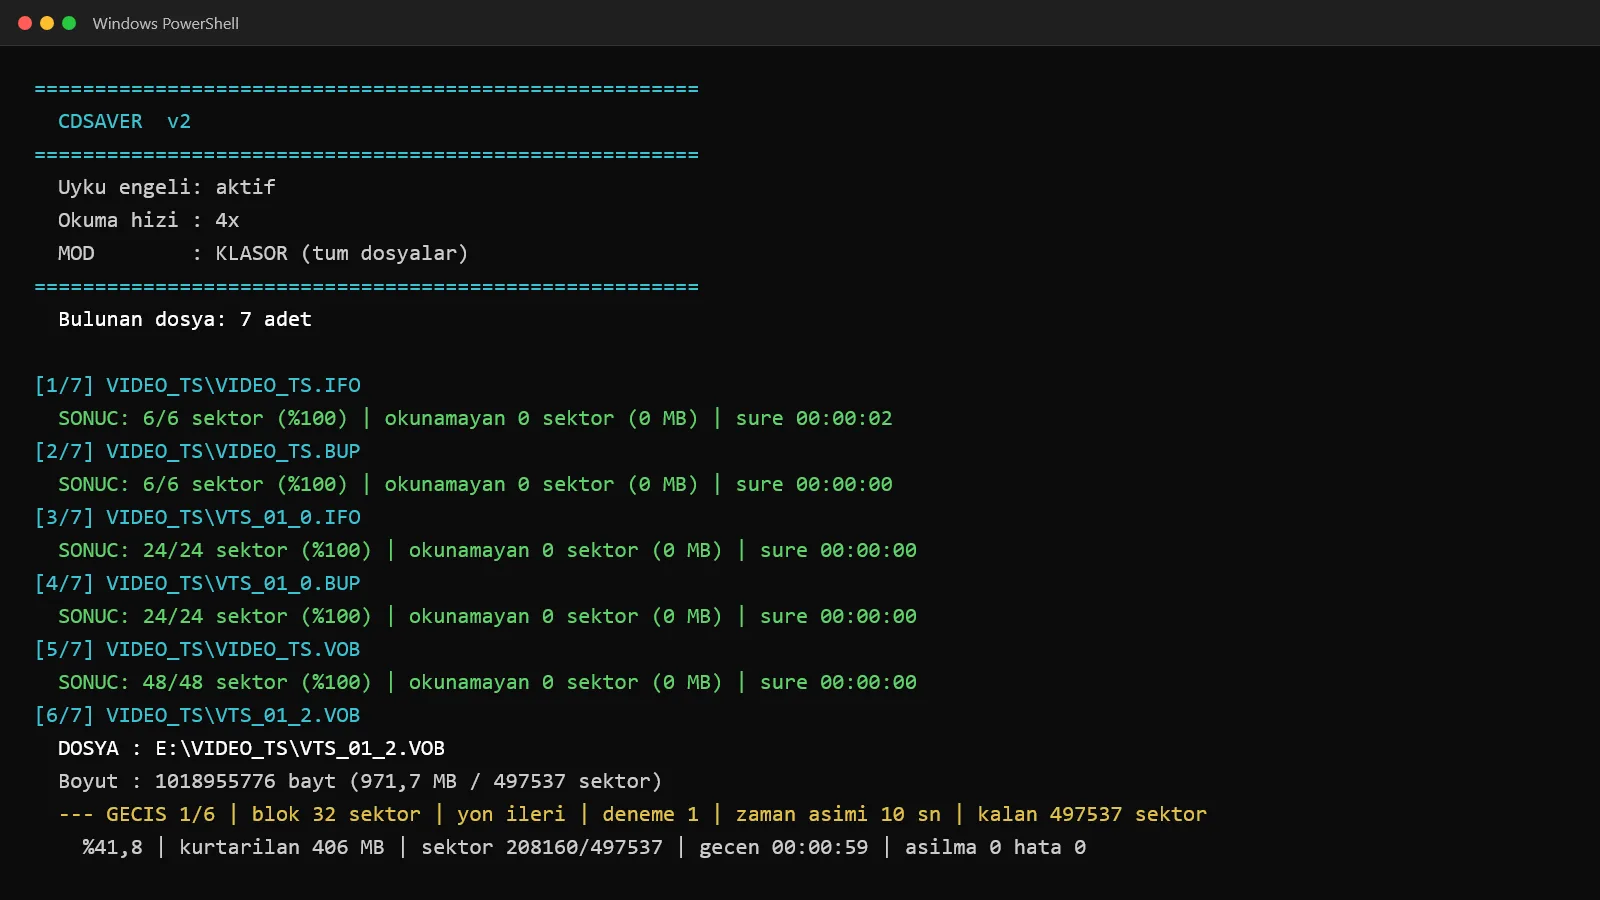Click the SONUC line under [2/7] VIDEO_TS.BUP
This screenshot has height=900, width=1600.
(x=475, y=484)
